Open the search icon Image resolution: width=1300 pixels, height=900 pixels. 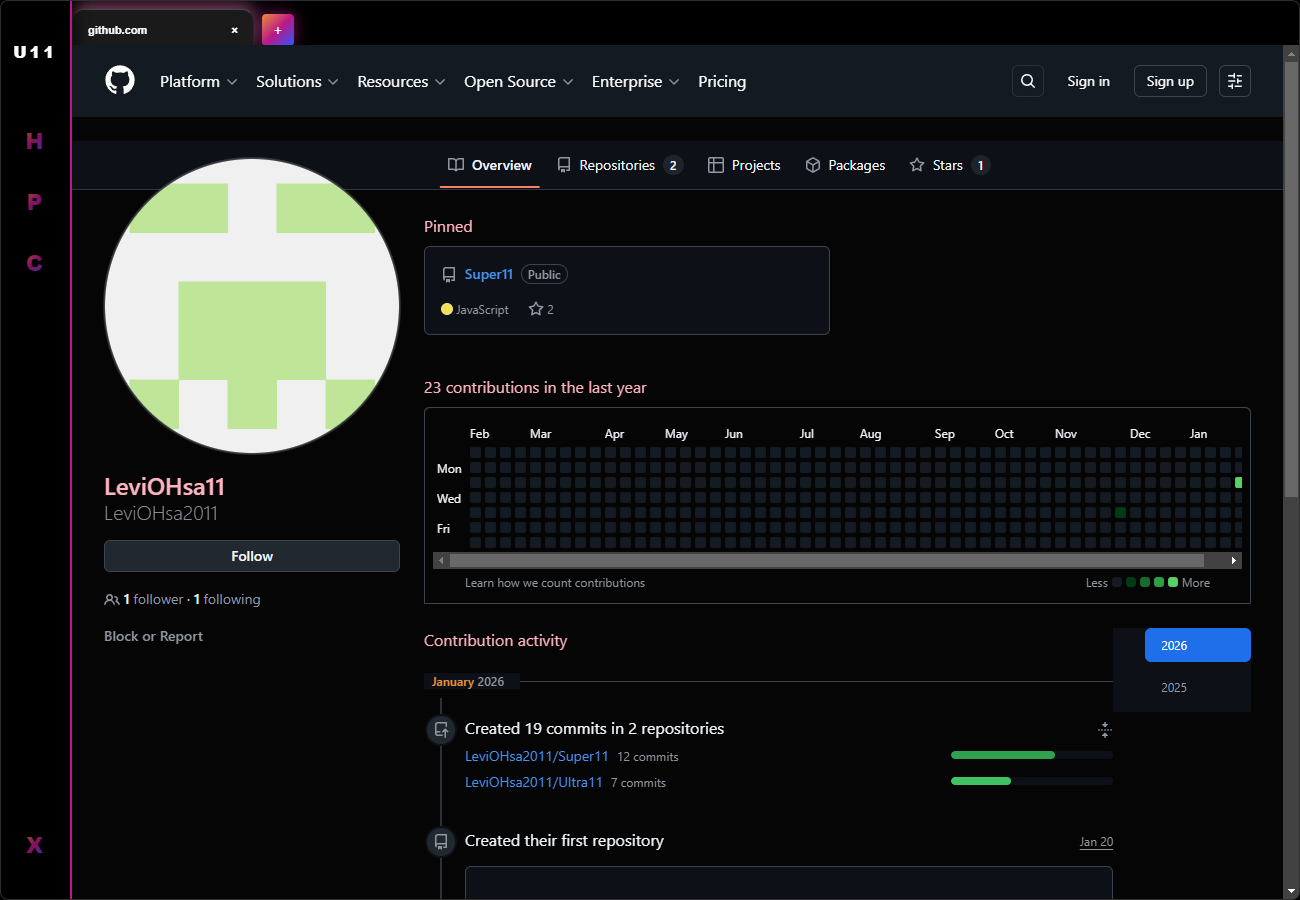pos(1028,81)
